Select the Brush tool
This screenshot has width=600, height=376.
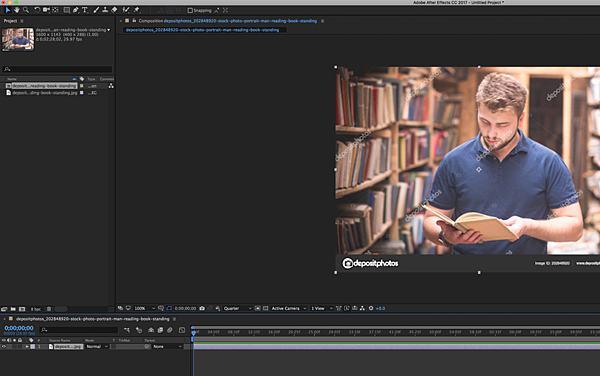pyautogui.click(x=96, y=10)
